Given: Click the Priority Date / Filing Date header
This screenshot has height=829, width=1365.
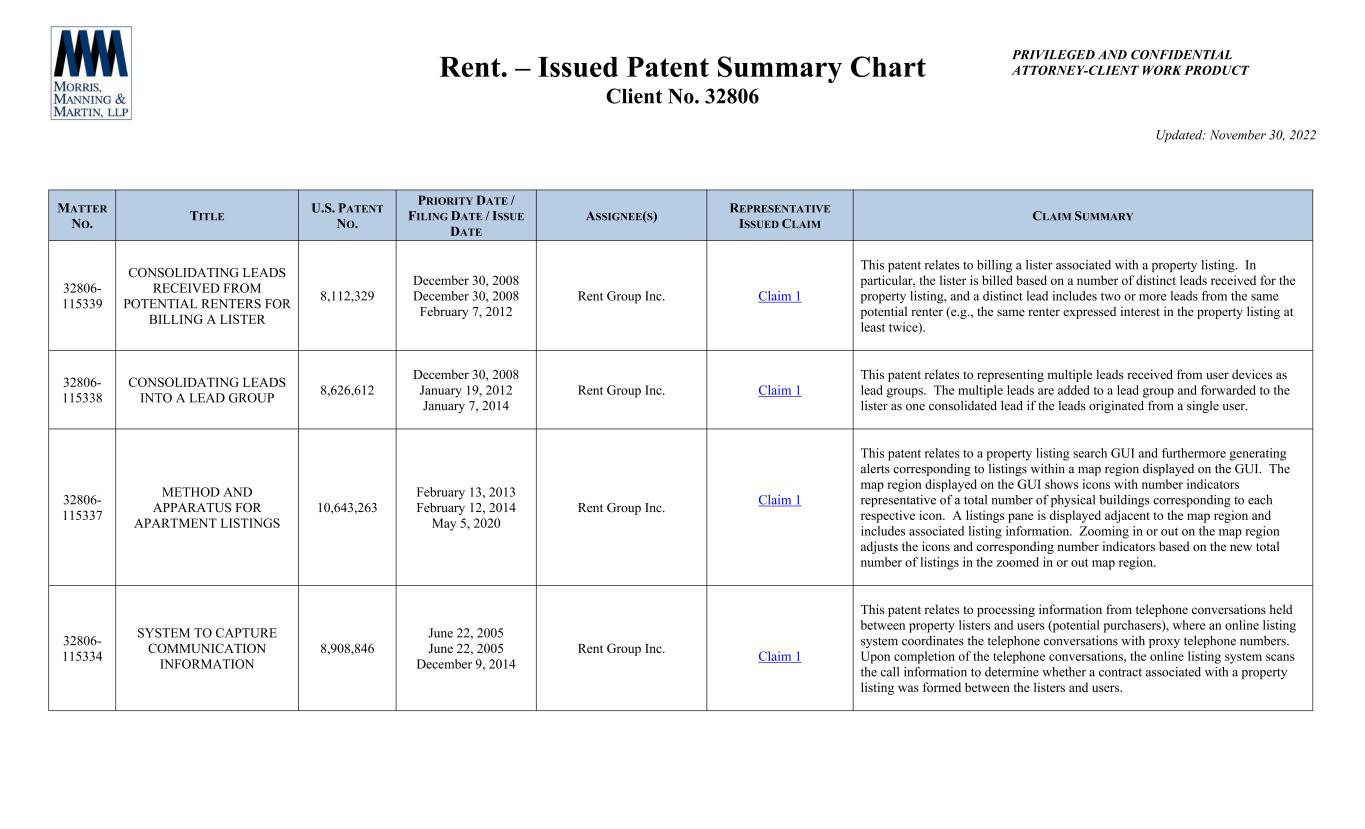Looking at the screenshot, I should [466, 215].
